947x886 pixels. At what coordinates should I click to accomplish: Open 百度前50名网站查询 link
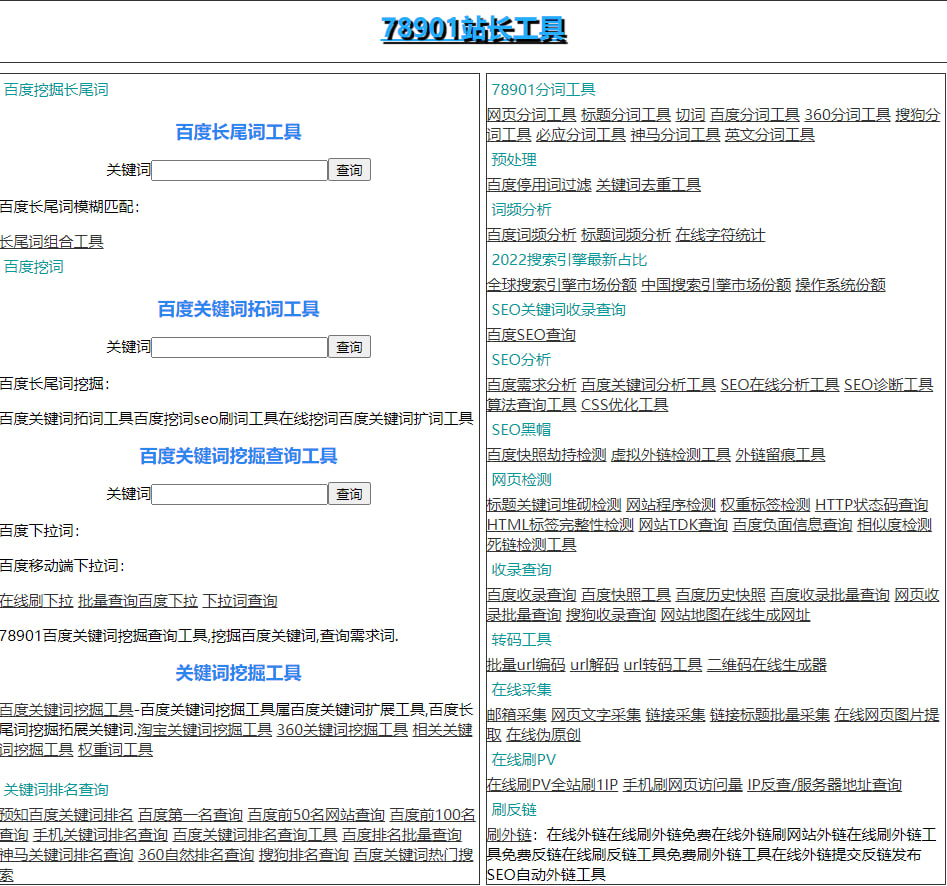click(x=316, y=815)
